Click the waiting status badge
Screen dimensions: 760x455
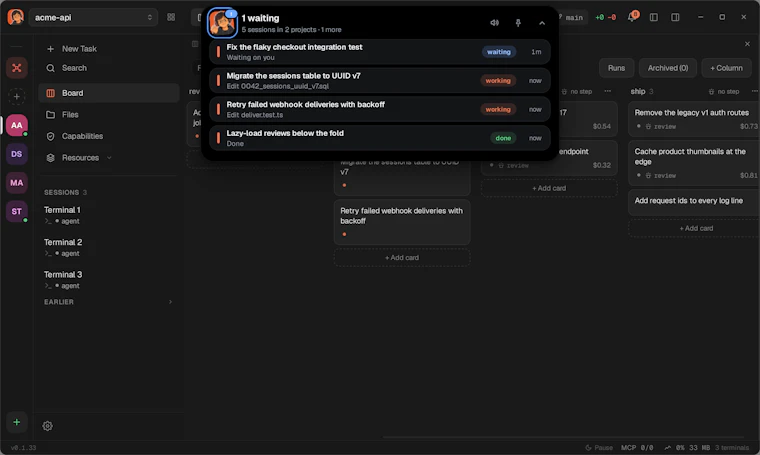click(x=499, y=52)
